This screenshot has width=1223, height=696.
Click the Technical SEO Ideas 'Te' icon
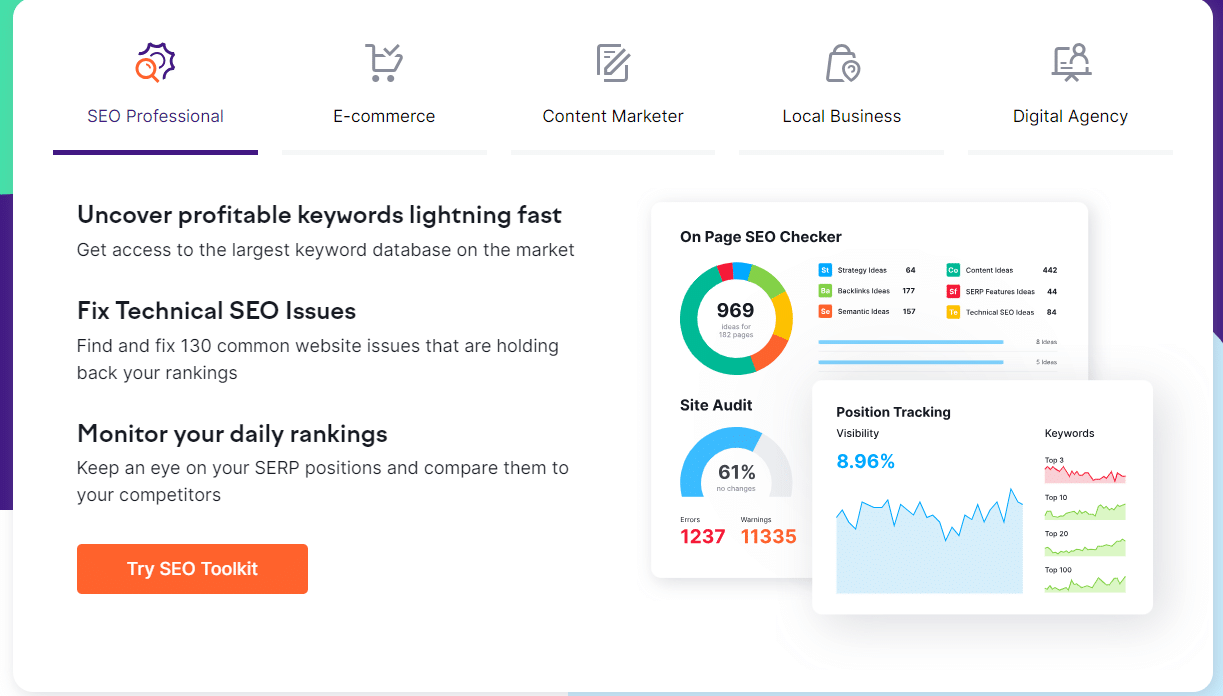coord(952,312)
